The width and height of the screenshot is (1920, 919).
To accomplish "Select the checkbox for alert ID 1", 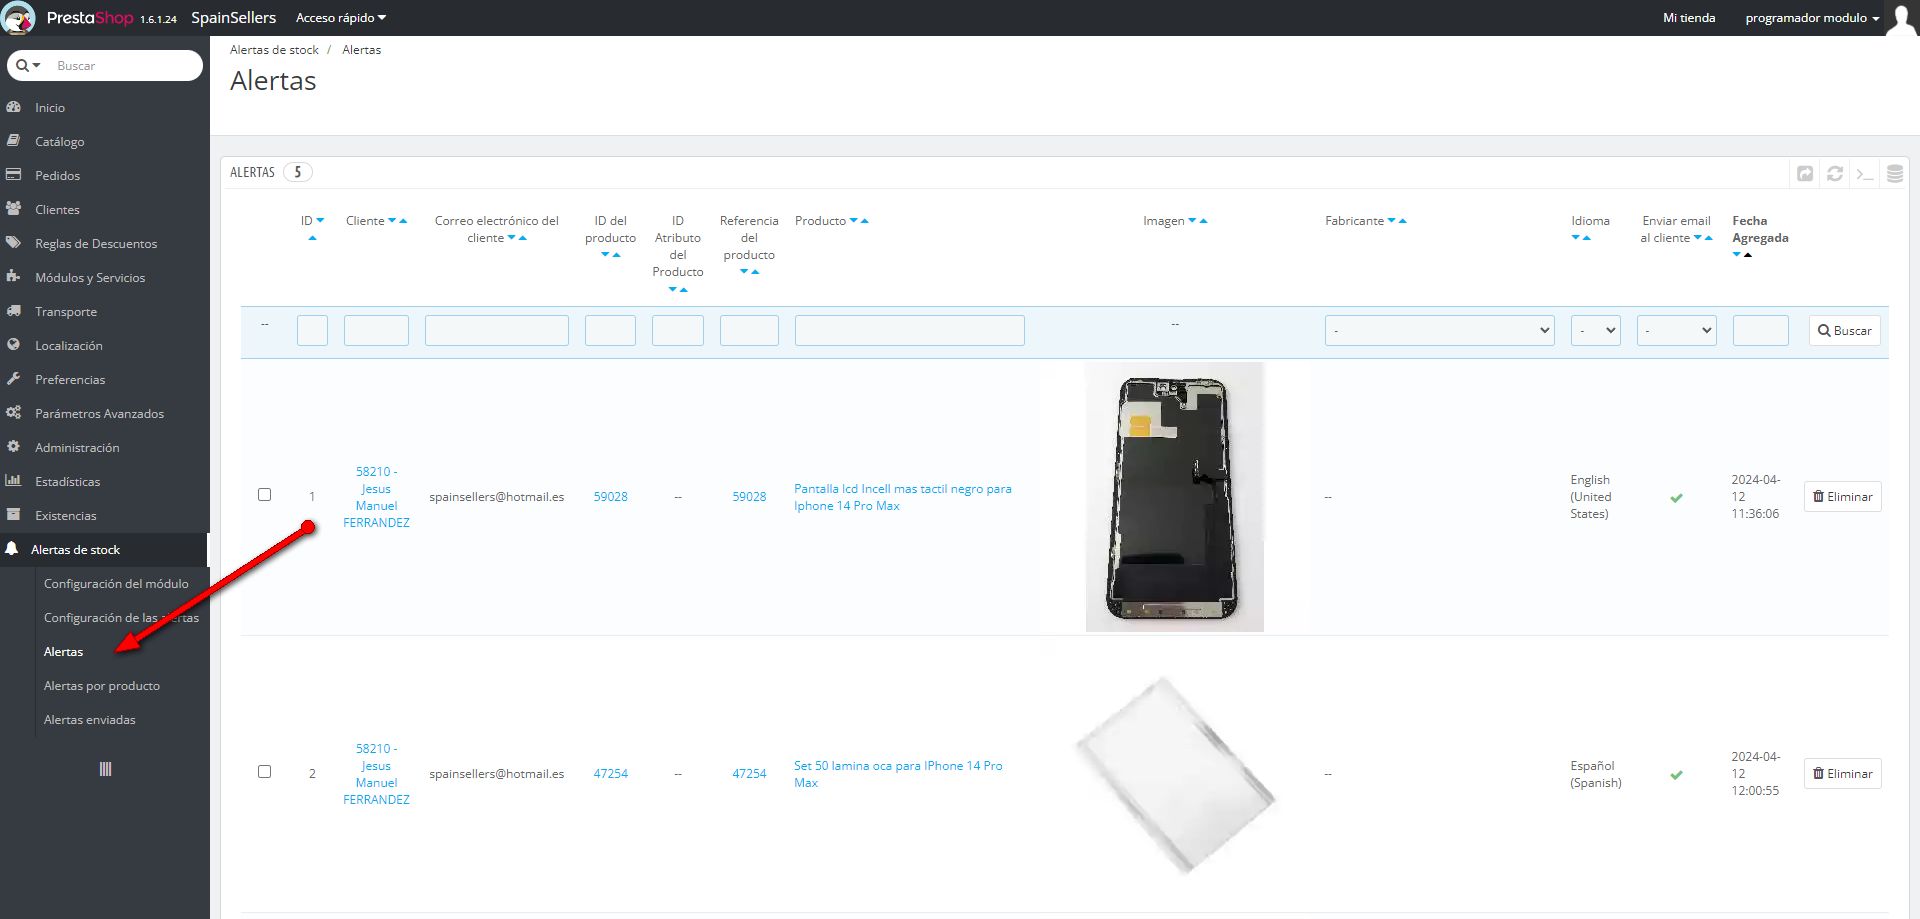I will (x=265, y=495).
